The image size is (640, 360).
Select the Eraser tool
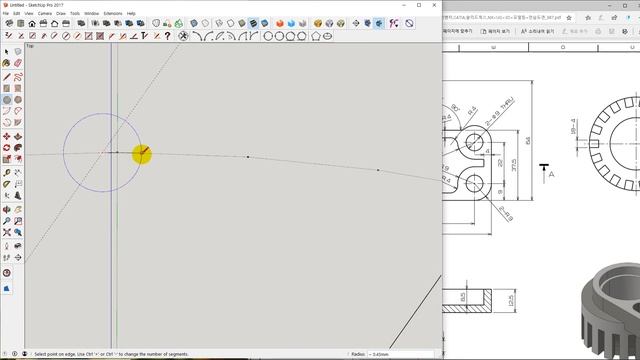(18, 63)
